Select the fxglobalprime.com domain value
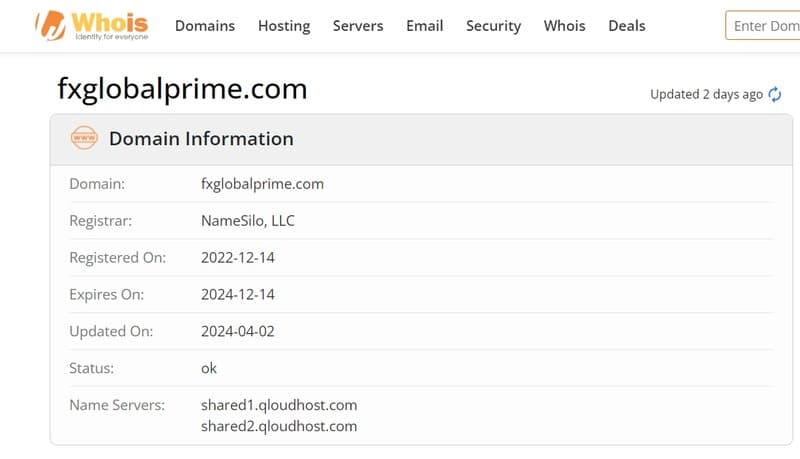800x459 pixels. 262,184
